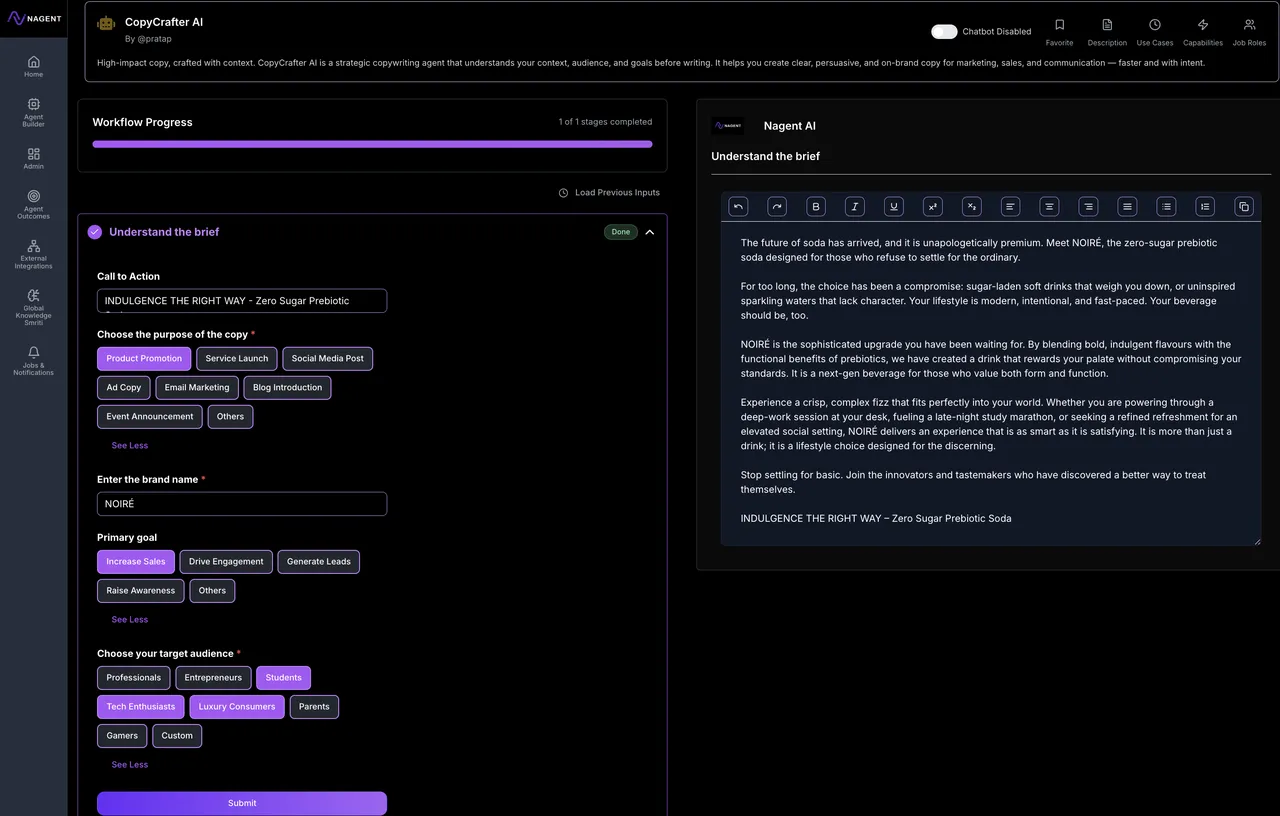This screenshot has width=1280, height=816.
Task: Select Gamers as target audience
Action: tap(122, 736)
